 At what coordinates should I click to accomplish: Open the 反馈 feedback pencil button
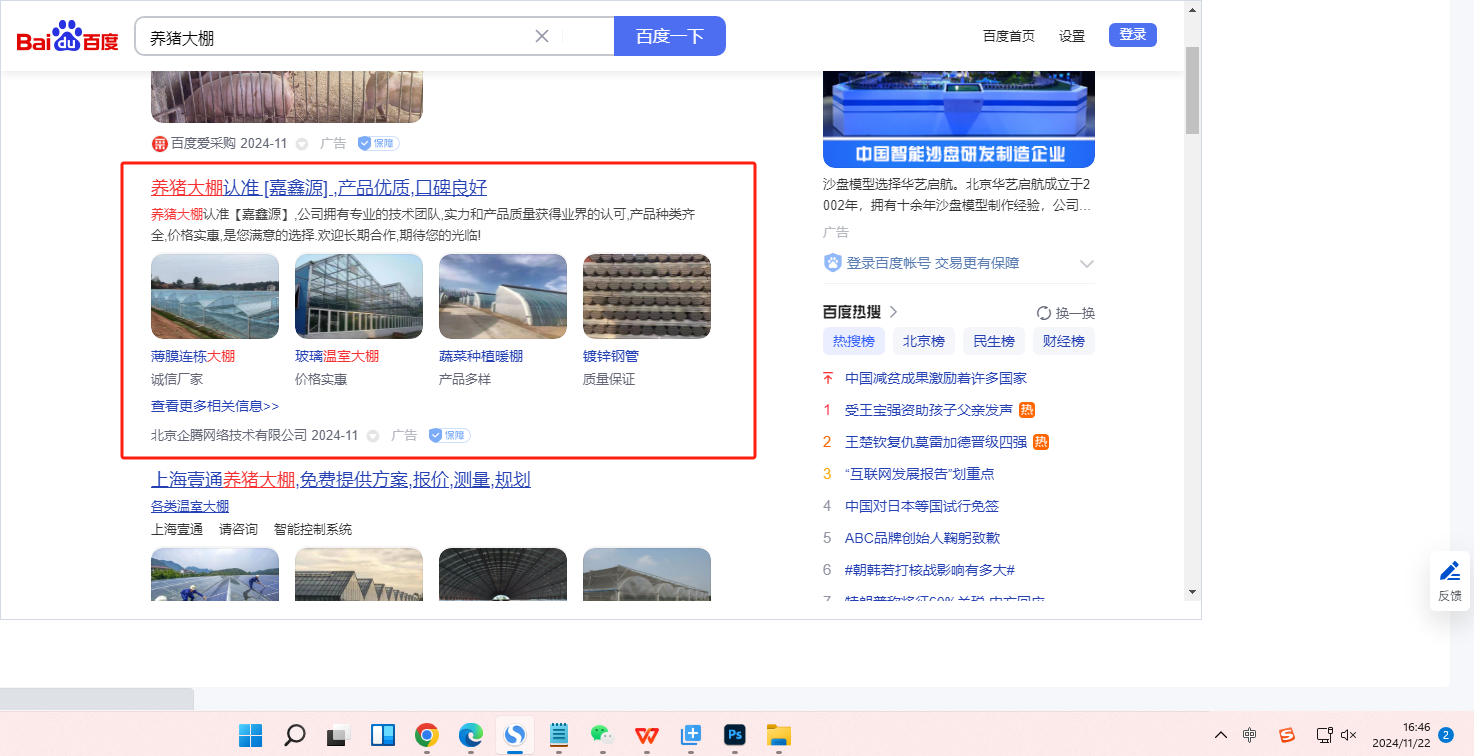[1450, 580]
